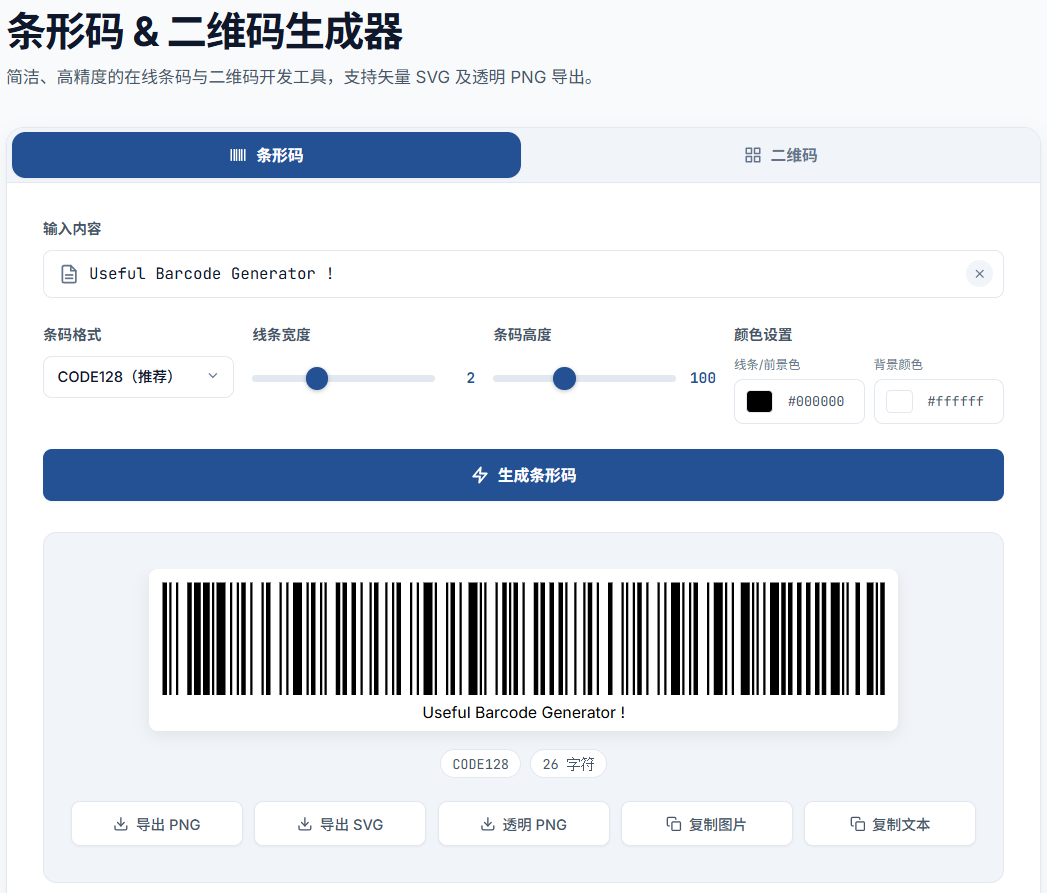Click the 复制图片 button
This screenshot has width=1047, height=893.
(706, 824)
